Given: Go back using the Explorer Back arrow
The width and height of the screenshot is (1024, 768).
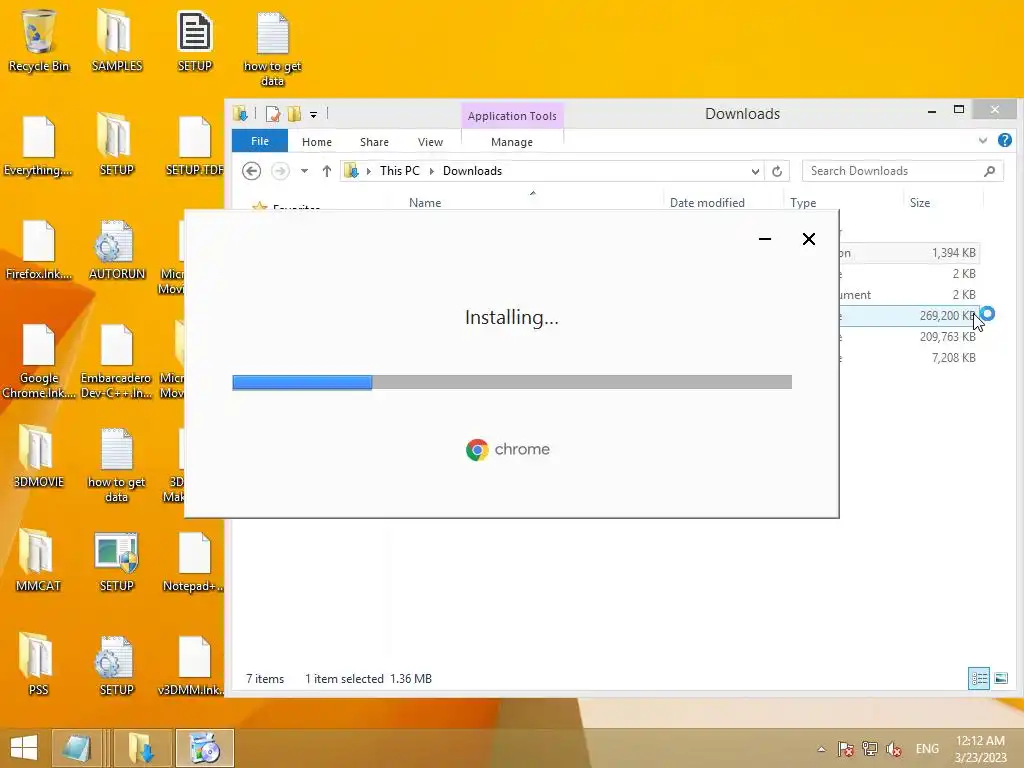Looking at the screenshot, I should (251, 171).
